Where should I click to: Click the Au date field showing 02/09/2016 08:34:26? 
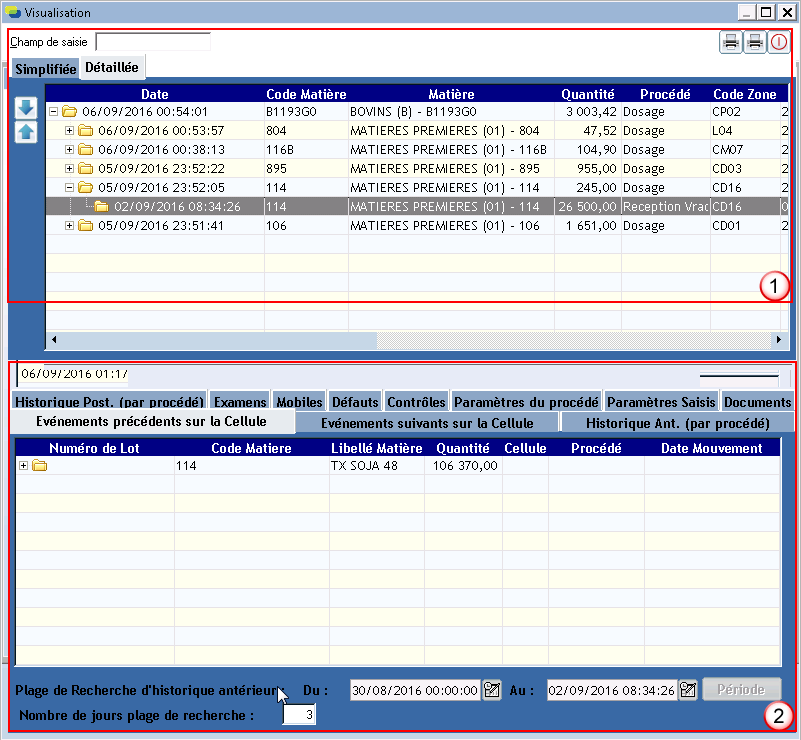[x=611, y=690]
